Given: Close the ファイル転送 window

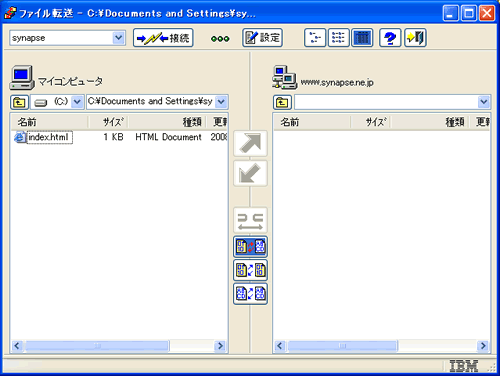Looking at the screenshot, I should point(487,13).
